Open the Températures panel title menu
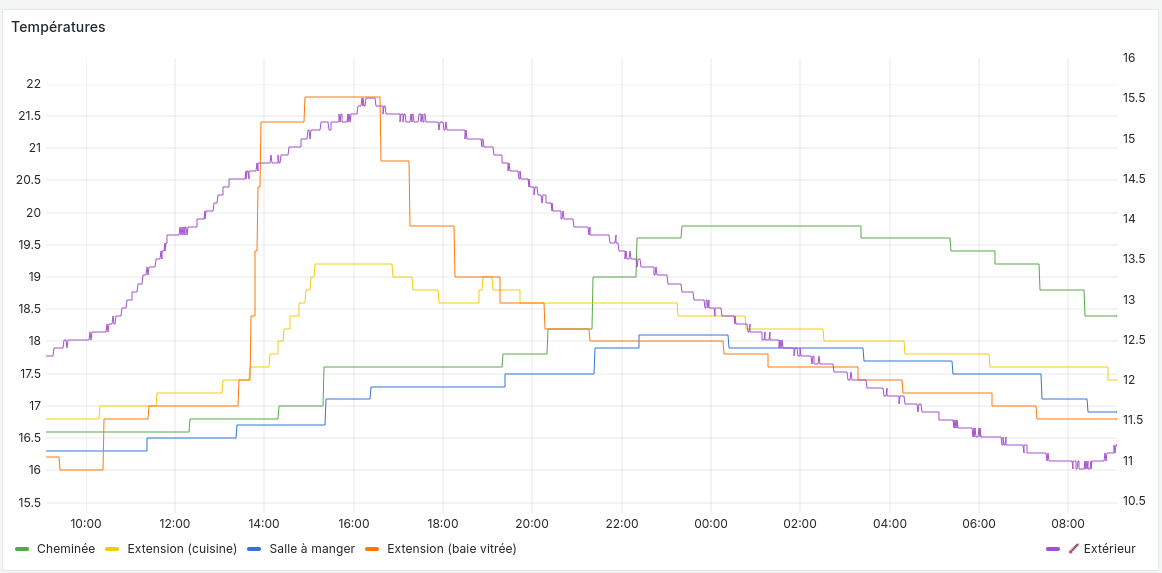This screenshot has height=573, width=1162. (58, 27)
